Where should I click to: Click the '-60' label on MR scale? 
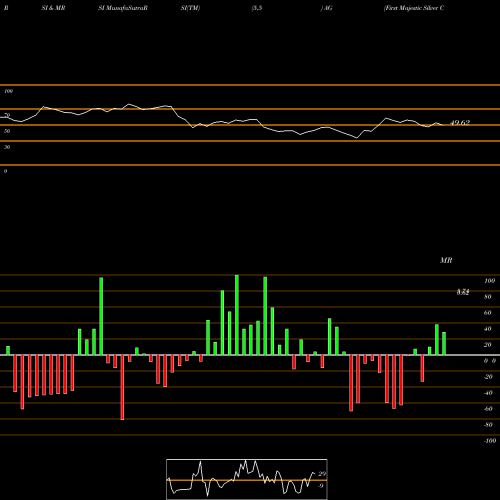488,409
